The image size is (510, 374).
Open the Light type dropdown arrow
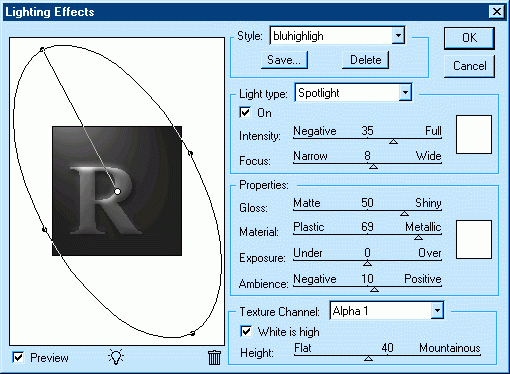pos(405,93)
